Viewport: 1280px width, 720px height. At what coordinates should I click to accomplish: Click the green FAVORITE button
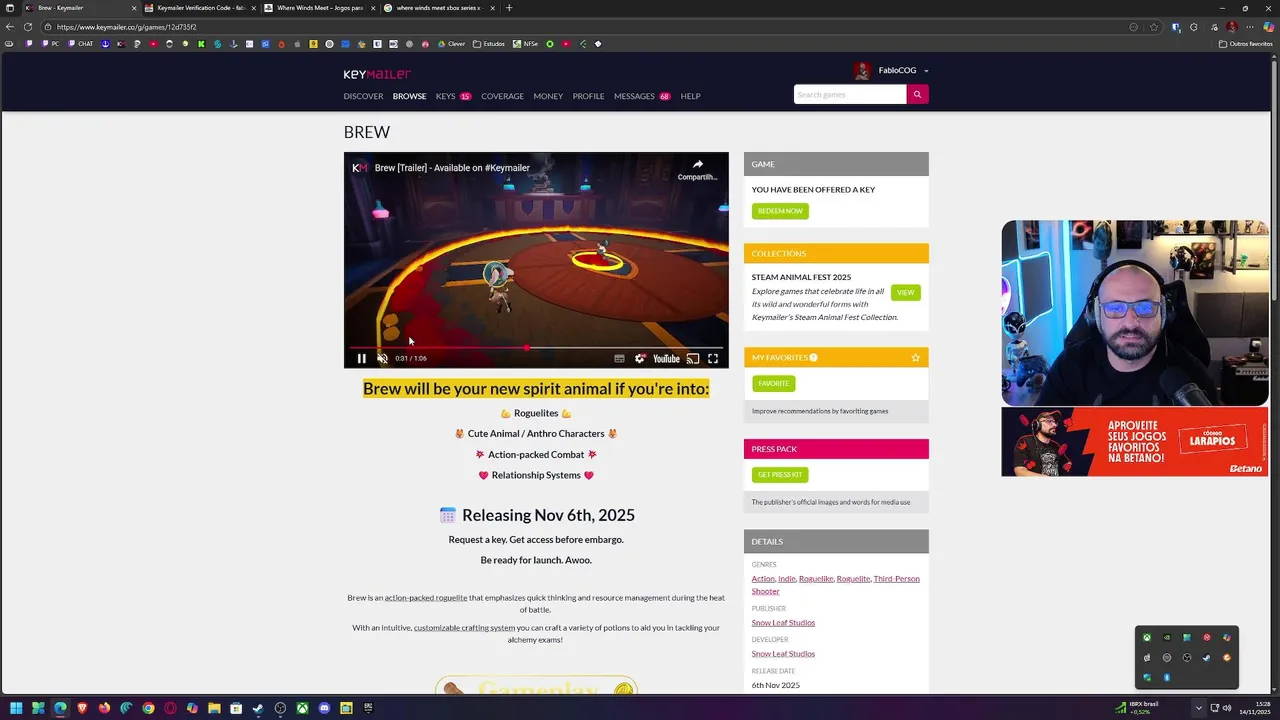pyautogui.click(x=773, y=383)
